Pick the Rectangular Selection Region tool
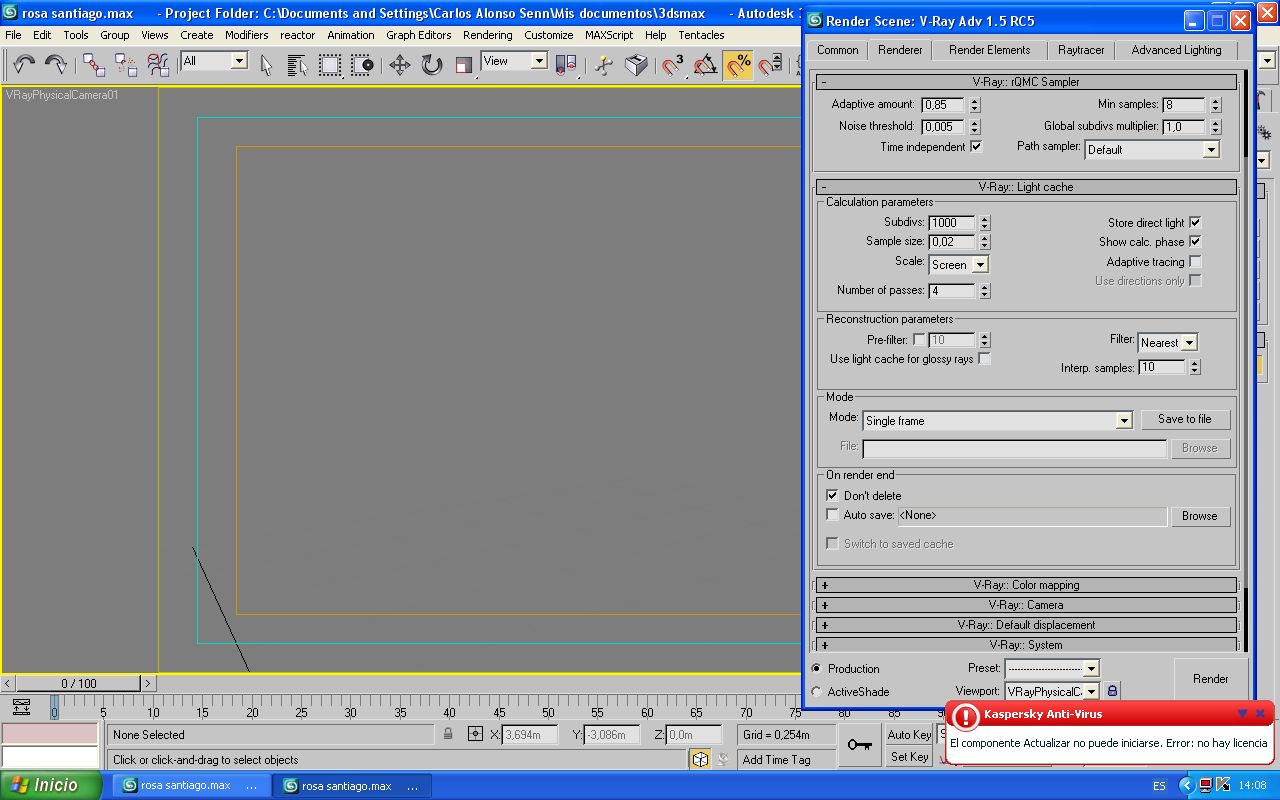 pyautogui.click(x=330, y=65)
